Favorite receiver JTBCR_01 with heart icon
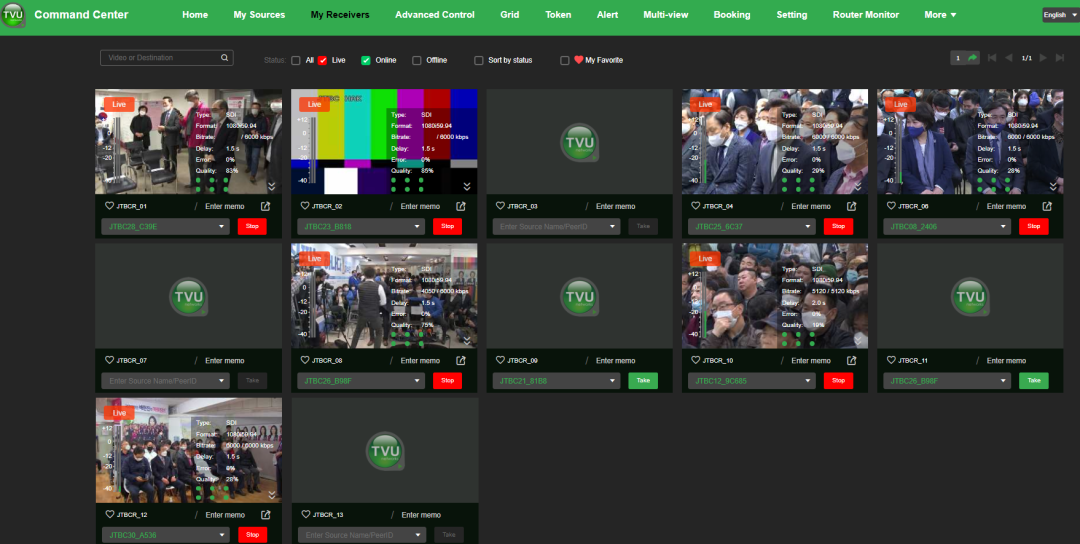 110,206
